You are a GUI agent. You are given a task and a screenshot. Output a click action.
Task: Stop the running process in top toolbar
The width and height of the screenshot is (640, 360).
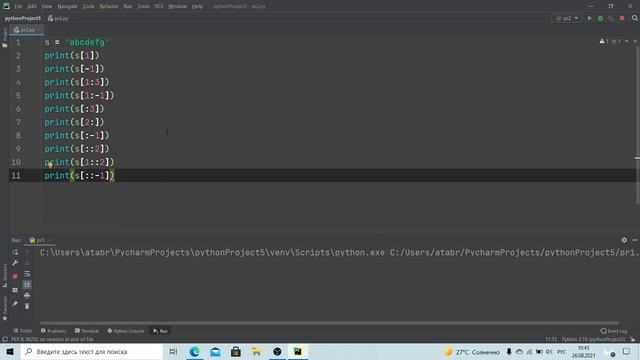[x=622, y=18]
